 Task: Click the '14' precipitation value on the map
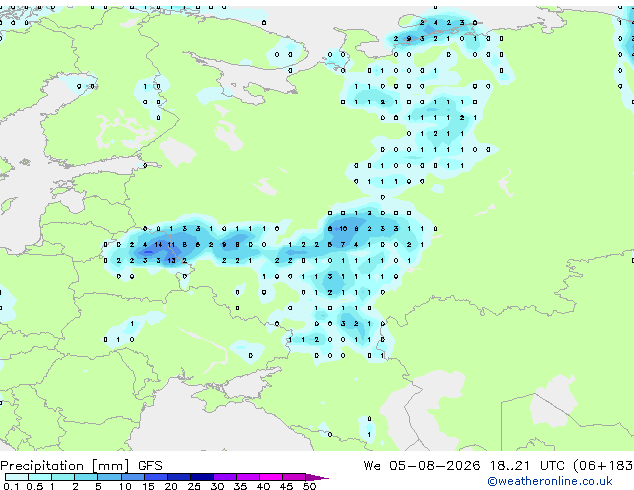(x=158, y=245)
